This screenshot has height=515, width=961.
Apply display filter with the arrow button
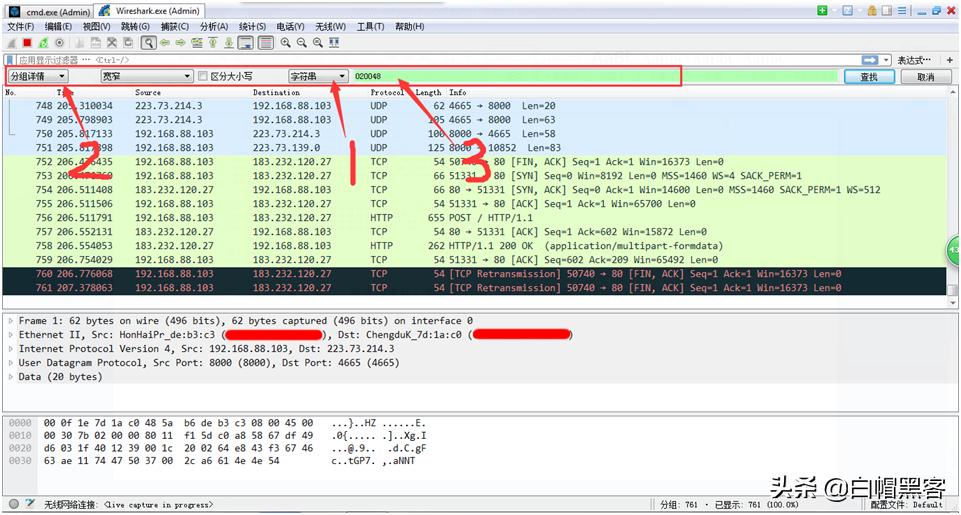pos(870,60)
